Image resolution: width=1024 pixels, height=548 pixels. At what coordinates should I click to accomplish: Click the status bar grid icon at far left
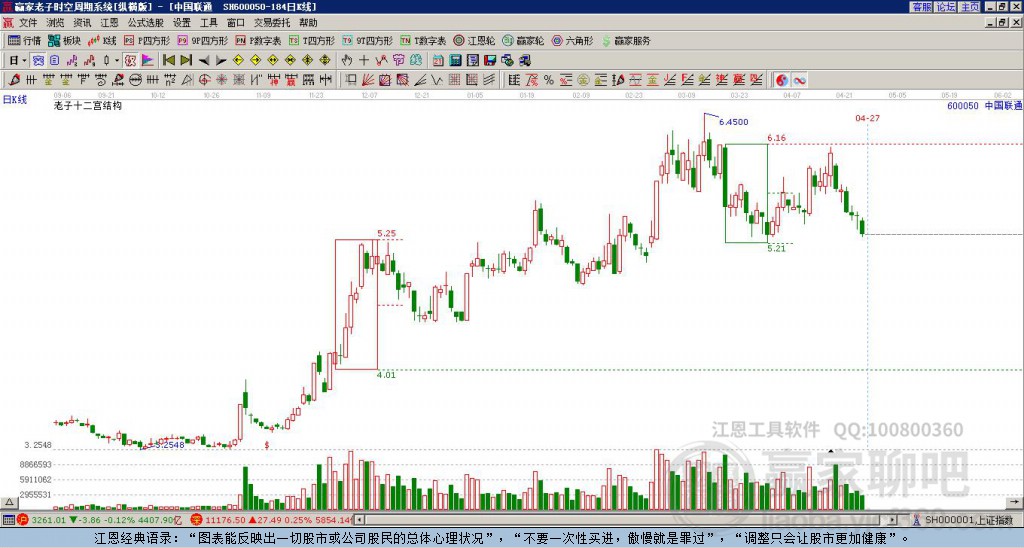click(x=8, y=520)
